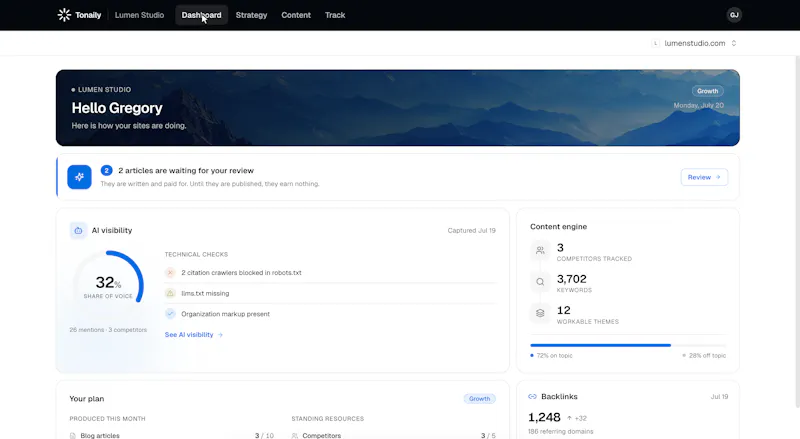
Task: Click 'Organization markup present' row
Action: [x=331, y=314]
